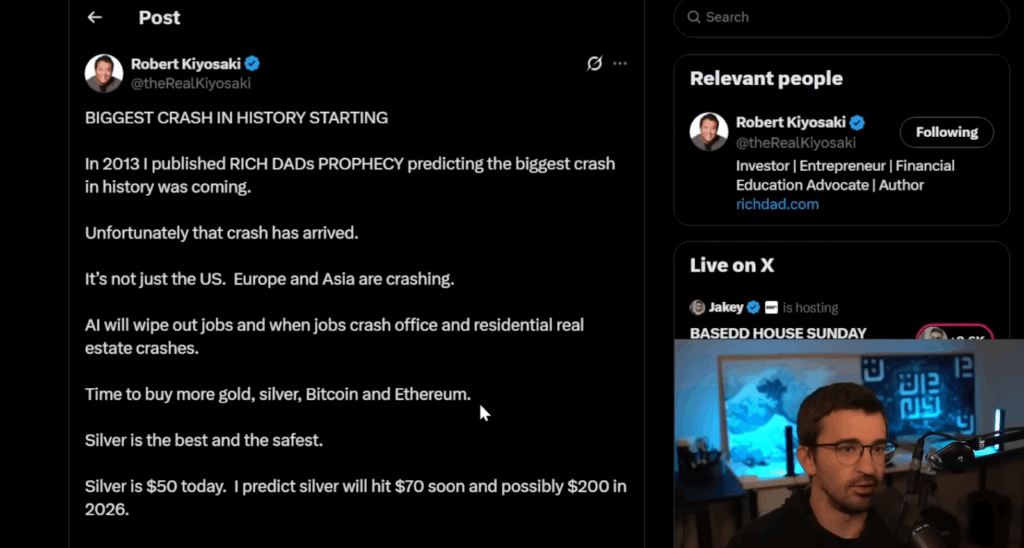The image size is (1024, 548).
Task: Click the magnifier icon in search bar
Action: [692, 17]
